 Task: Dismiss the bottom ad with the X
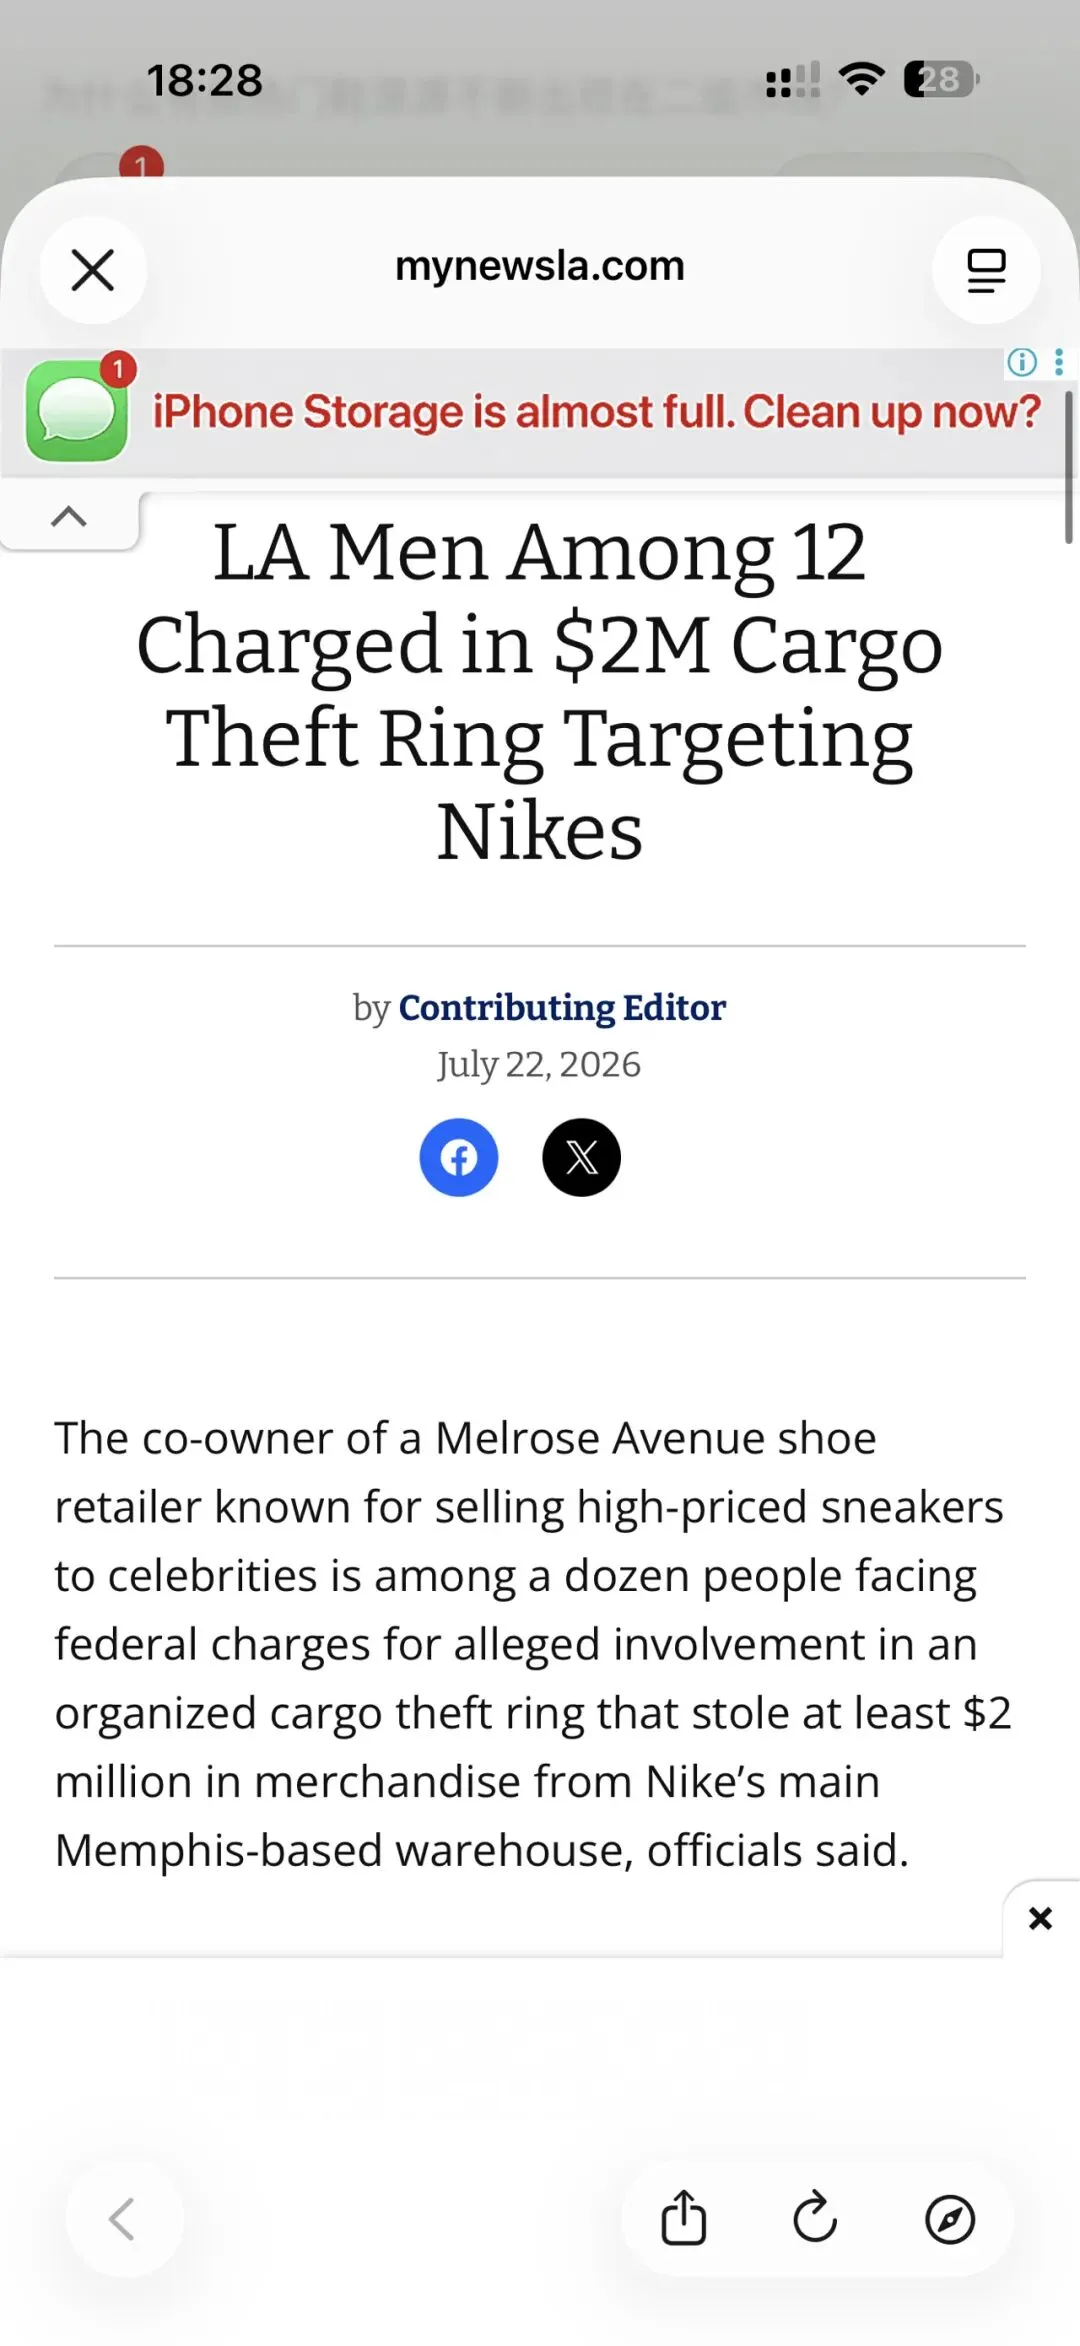(1041, 1918)
